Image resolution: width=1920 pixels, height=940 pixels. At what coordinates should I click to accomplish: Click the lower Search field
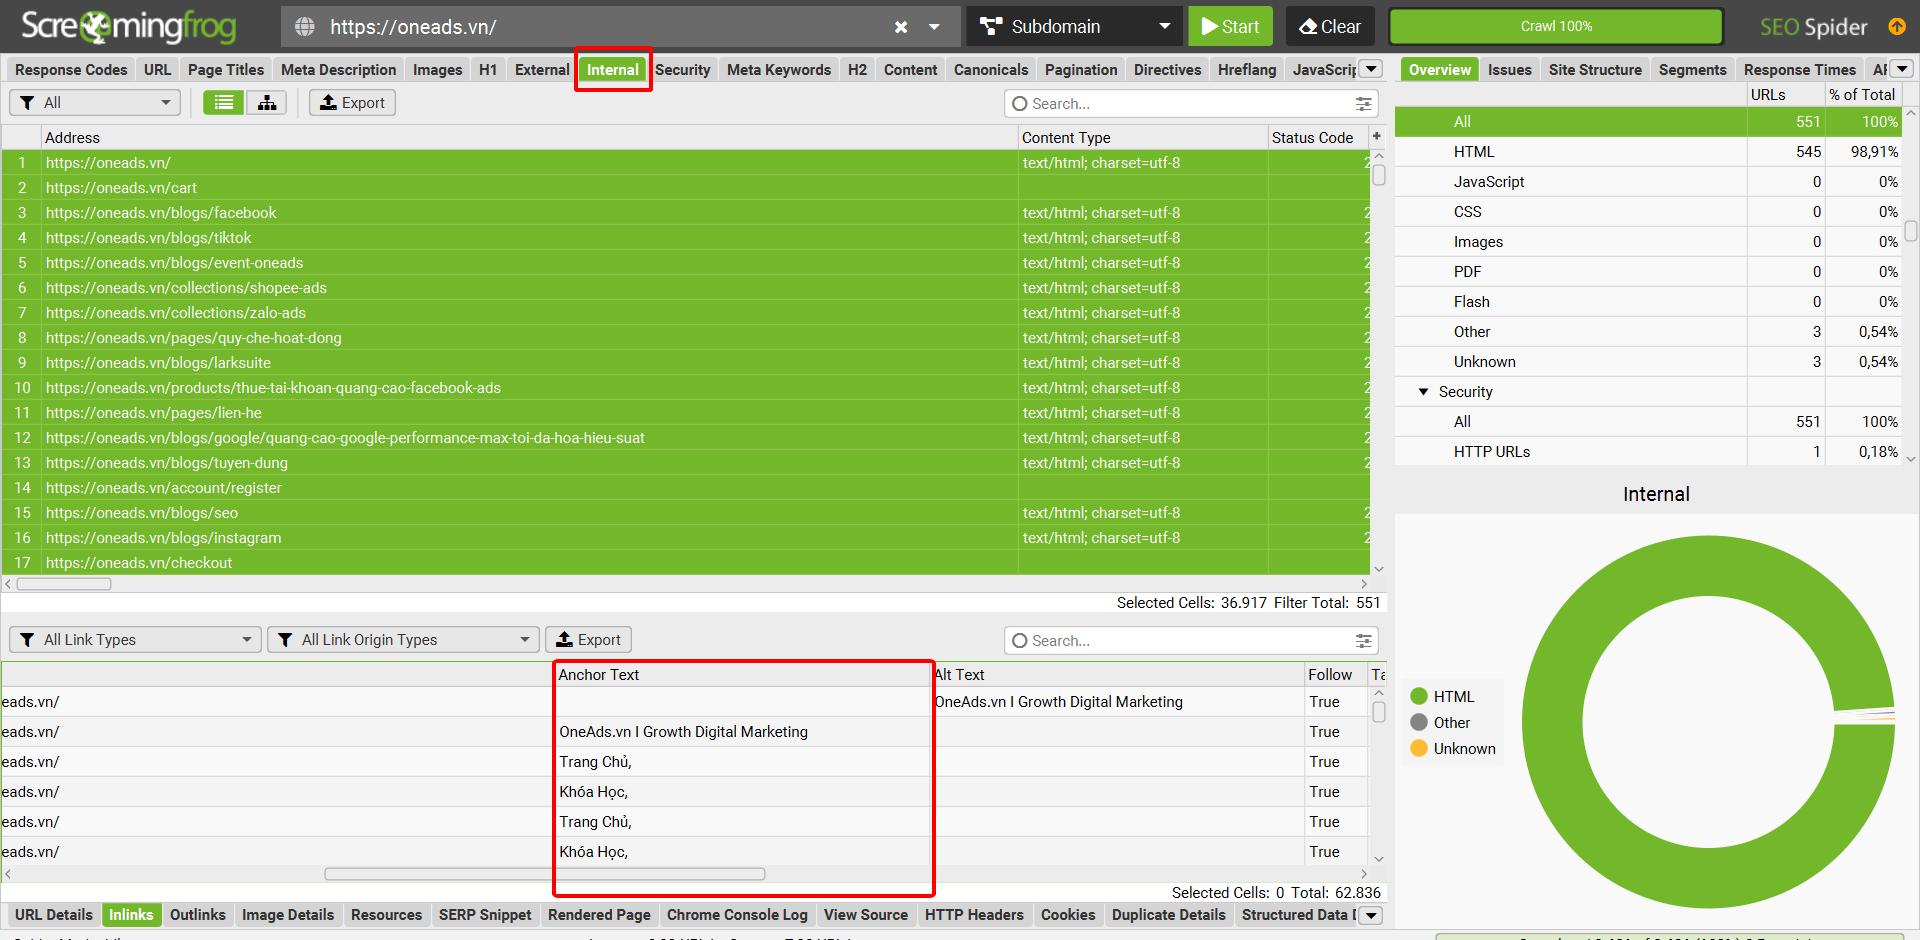(x=1190, y=641)
